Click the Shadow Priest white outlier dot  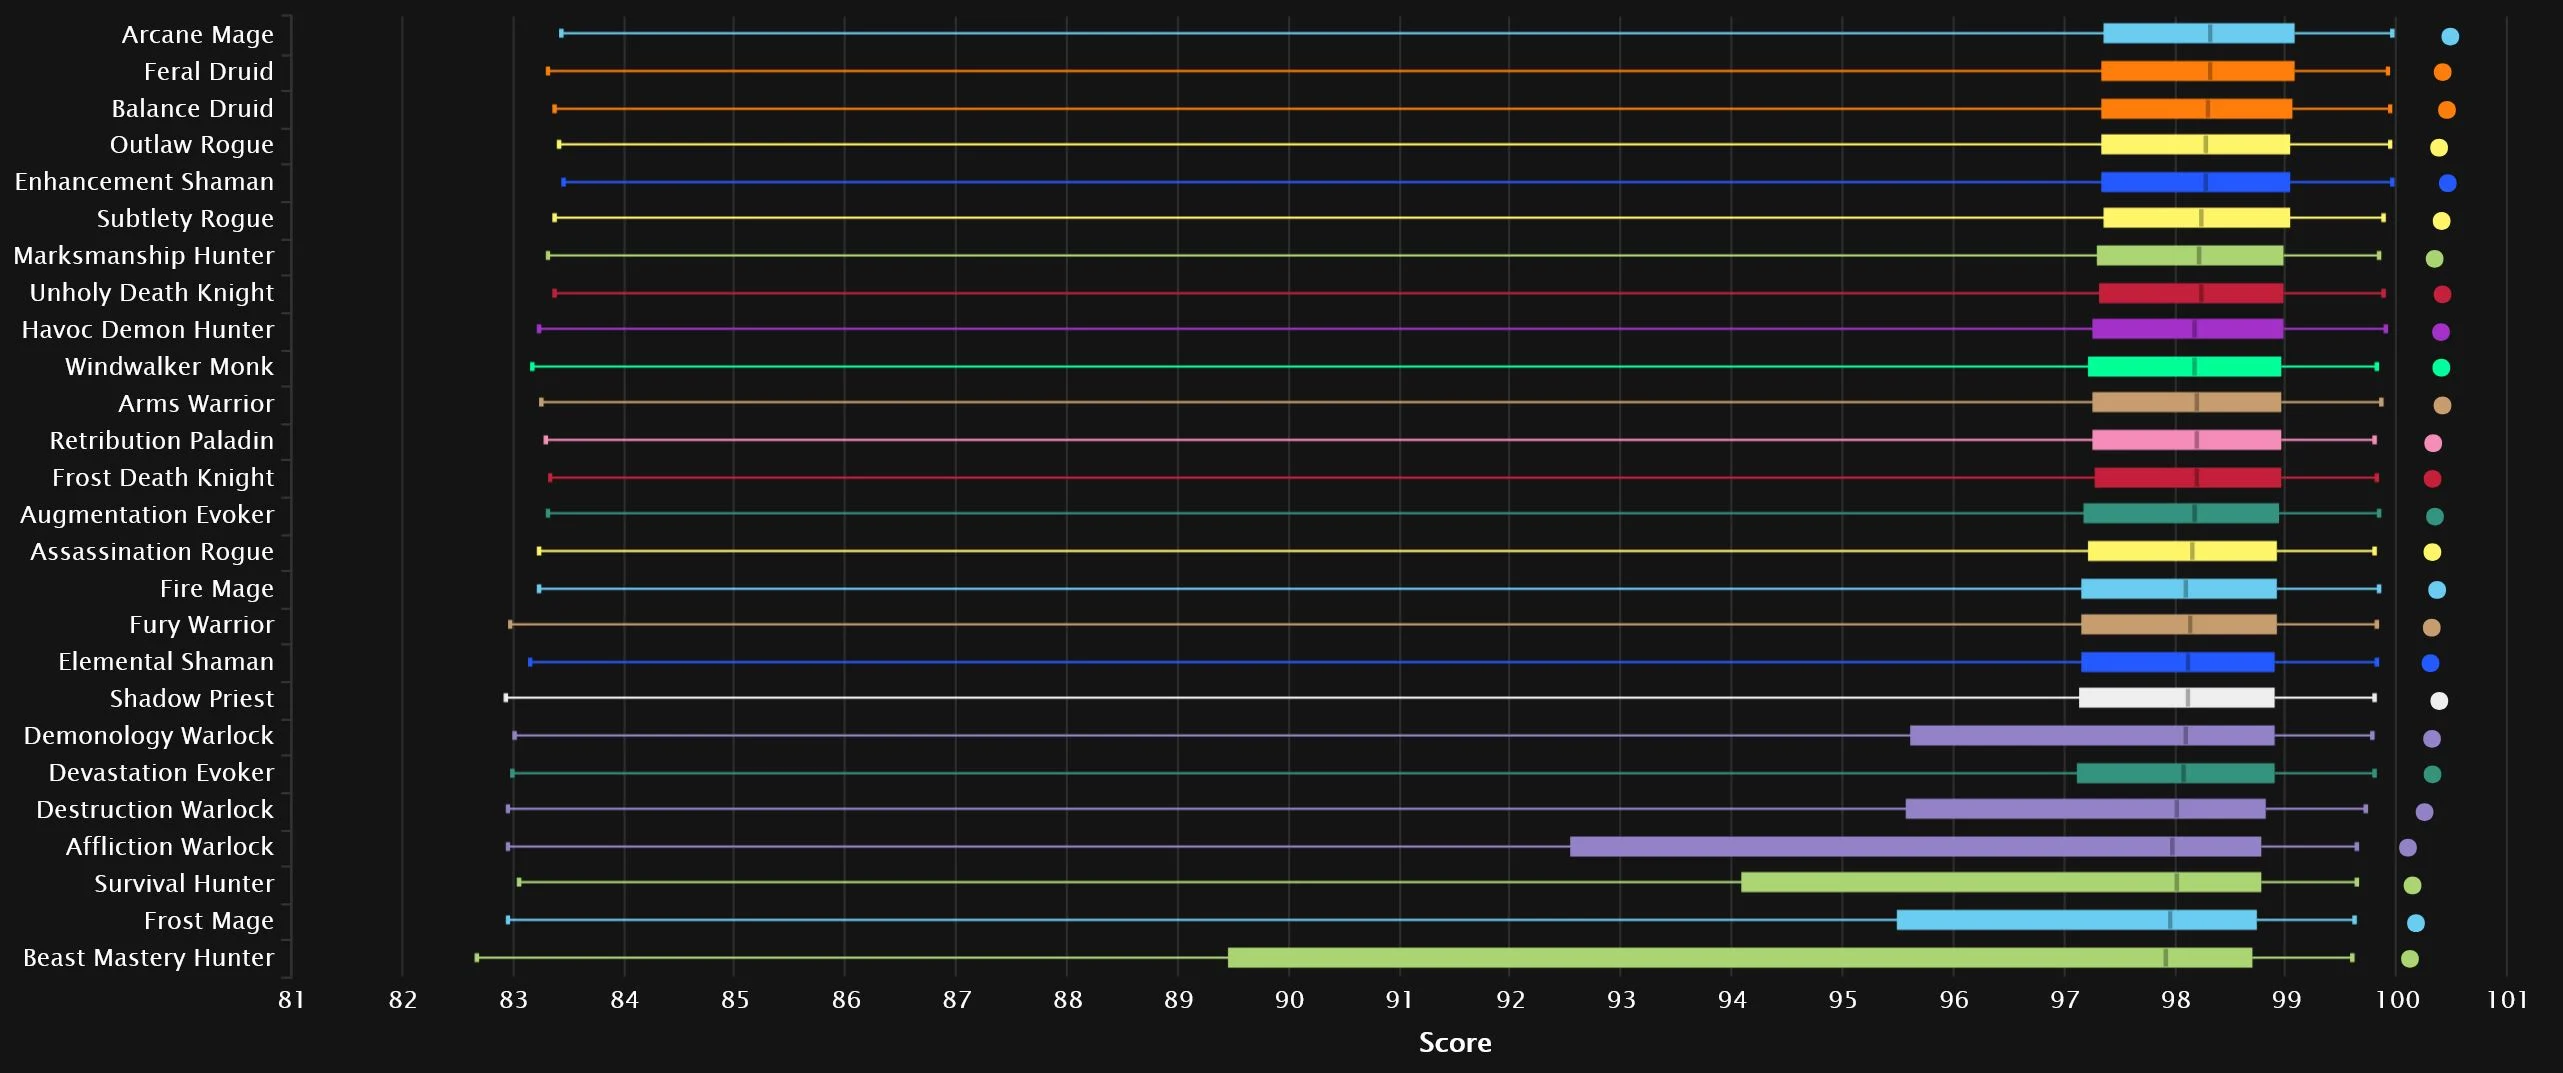(x=2438, y=701)
